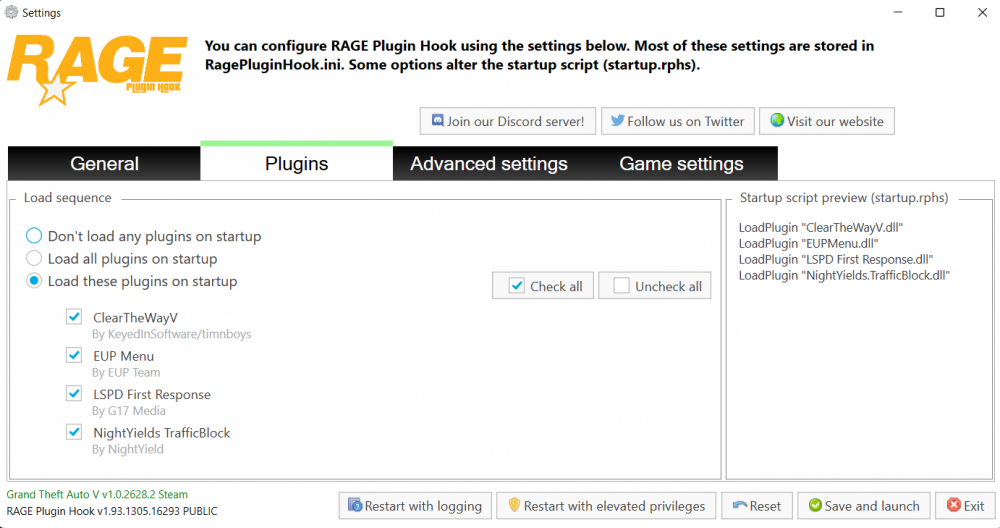The width and height of the screenshot is (1000, 528).
Task: Click LoadPlugin "EUPMenu.dll" script line
Action: [809, 244]
